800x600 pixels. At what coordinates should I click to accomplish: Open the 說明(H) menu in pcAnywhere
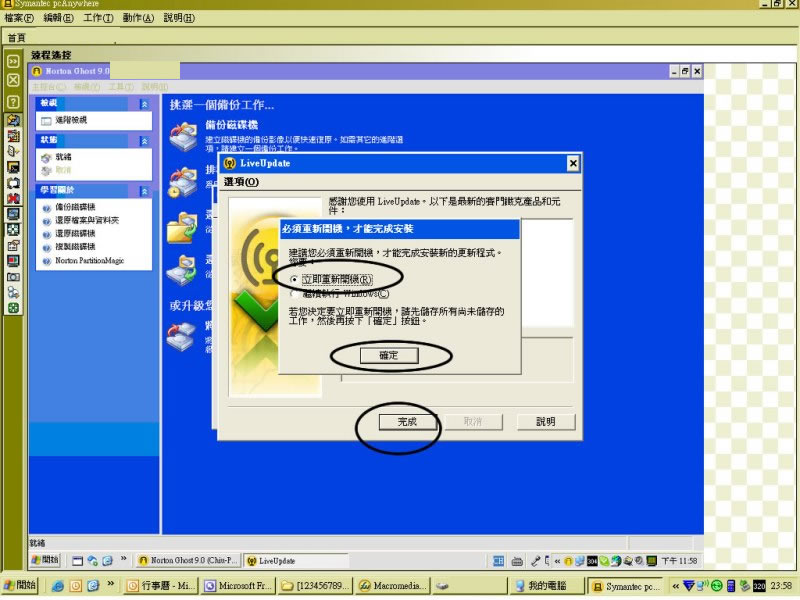click(179, 18)
